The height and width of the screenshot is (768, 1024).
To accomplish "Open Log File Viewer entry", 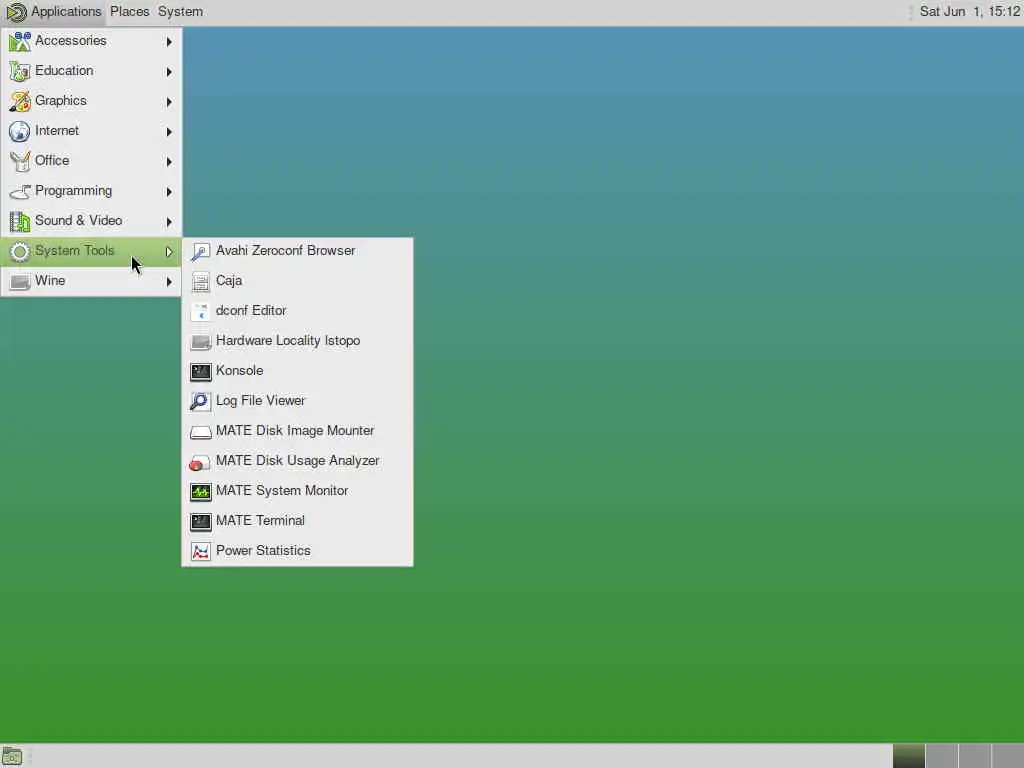I will [297, 402].
